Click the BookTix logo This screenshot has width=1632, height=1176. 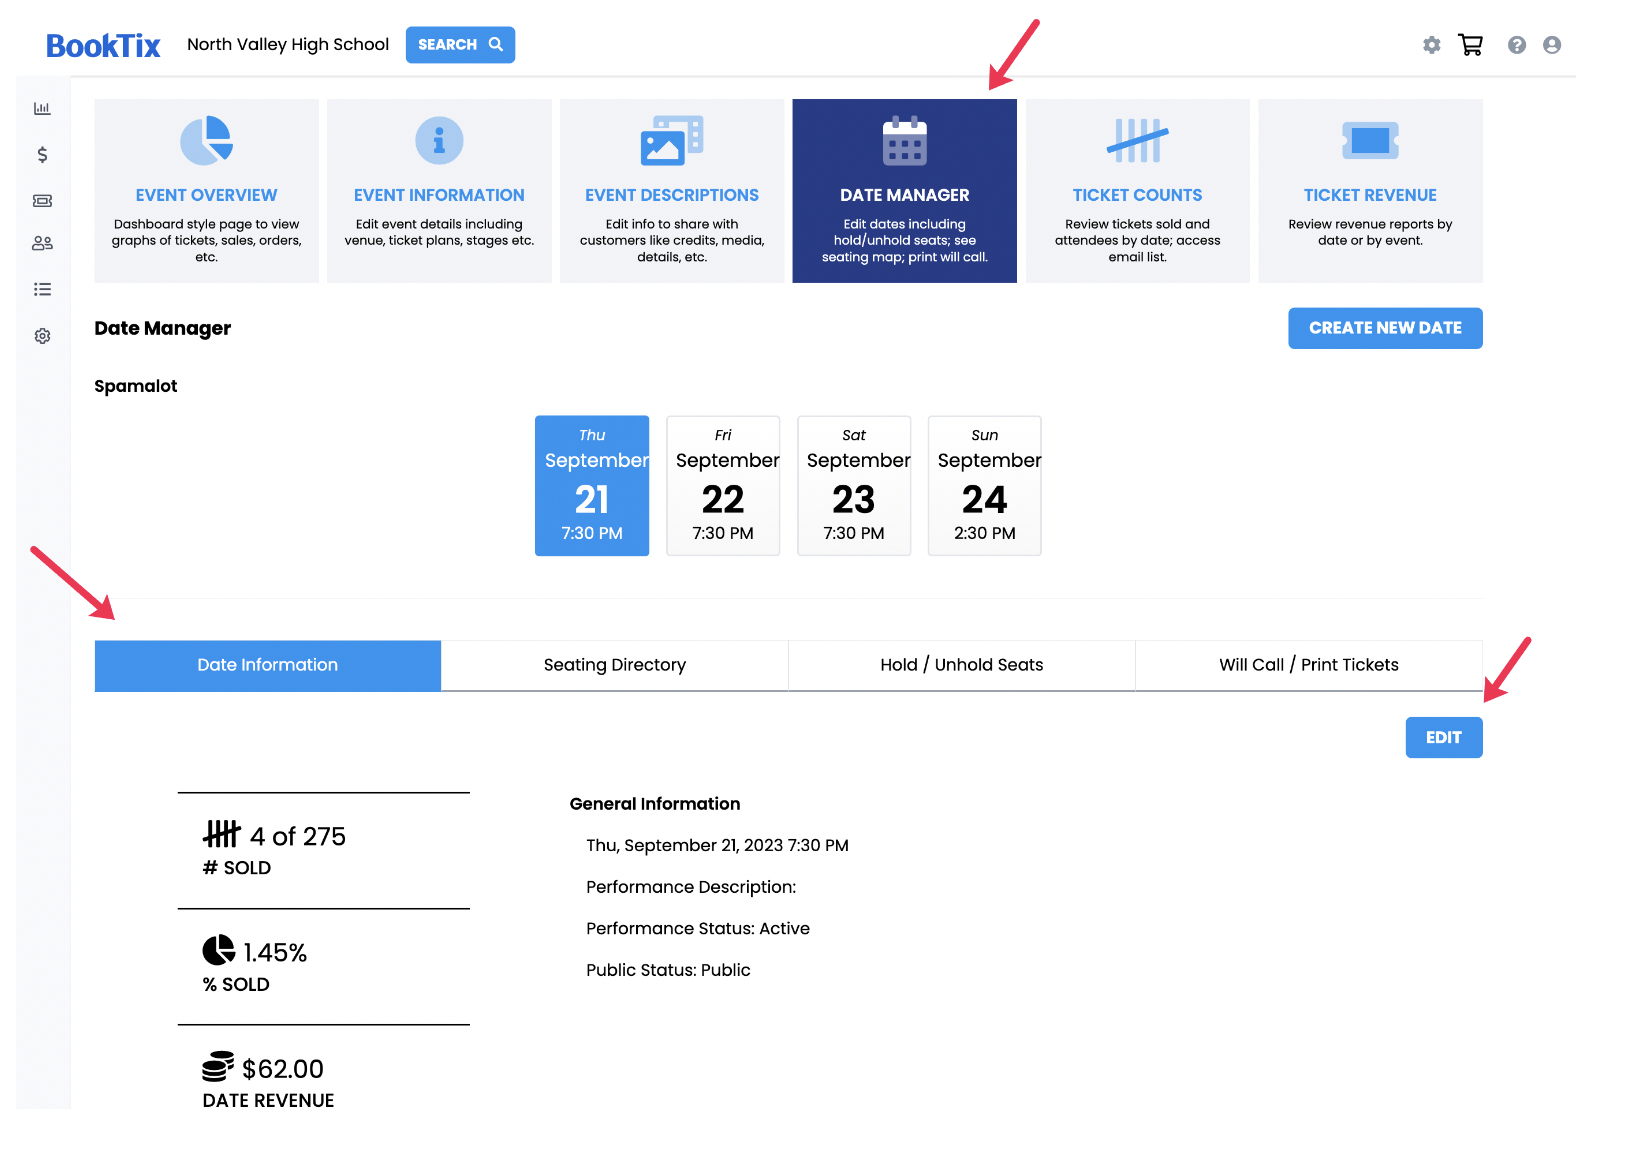103,45
